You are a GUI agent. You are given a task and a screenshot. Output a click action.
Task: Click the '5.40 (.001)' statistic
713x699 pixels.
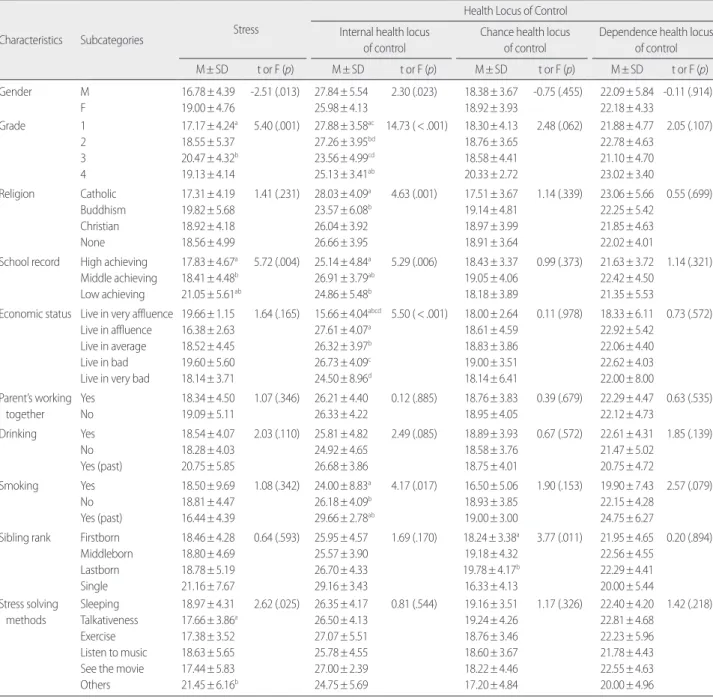click(x=276, y=126)
